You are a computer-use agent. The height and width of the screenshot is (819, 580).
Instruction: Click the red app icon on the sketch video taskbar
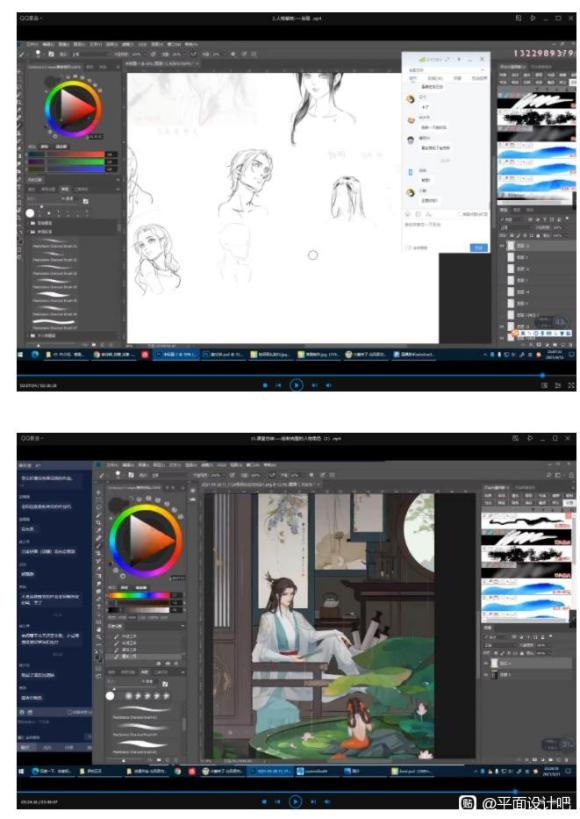pyautogui.click(x=145, y=355)
